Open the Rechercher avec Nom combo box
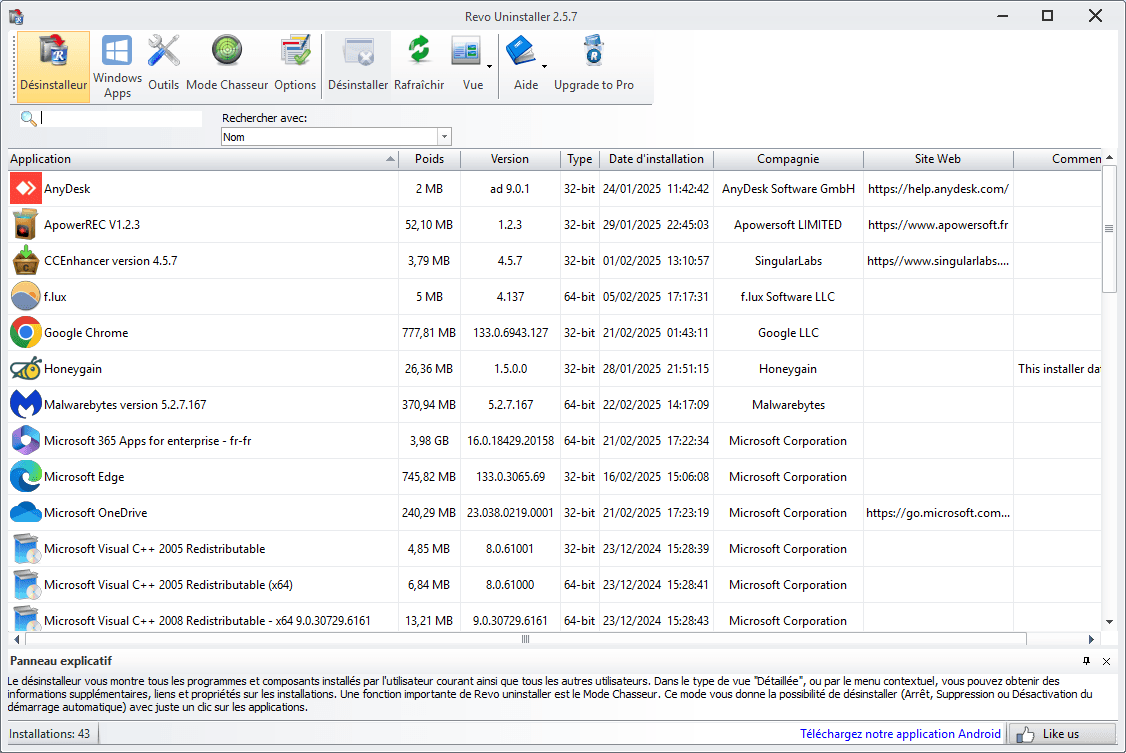The width and height of the screenshot is (1126, 753). [x=336, y=136]
